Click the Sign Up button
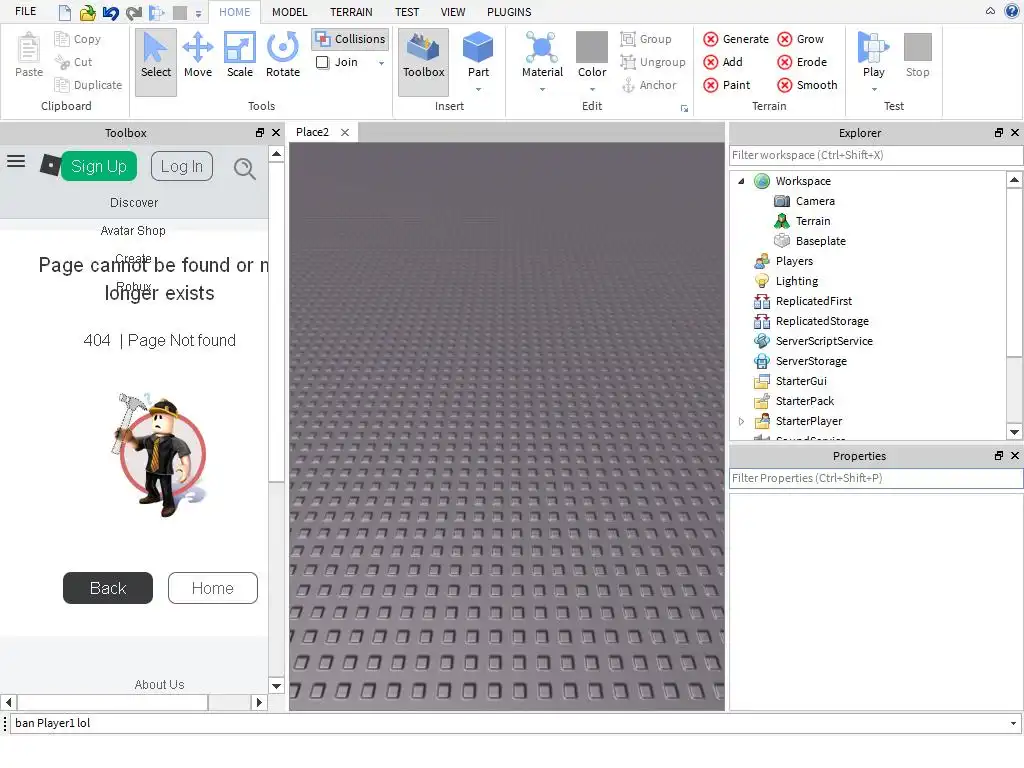Image resolution: width=1024 pixels, height=768 pixels. point(99,167)
